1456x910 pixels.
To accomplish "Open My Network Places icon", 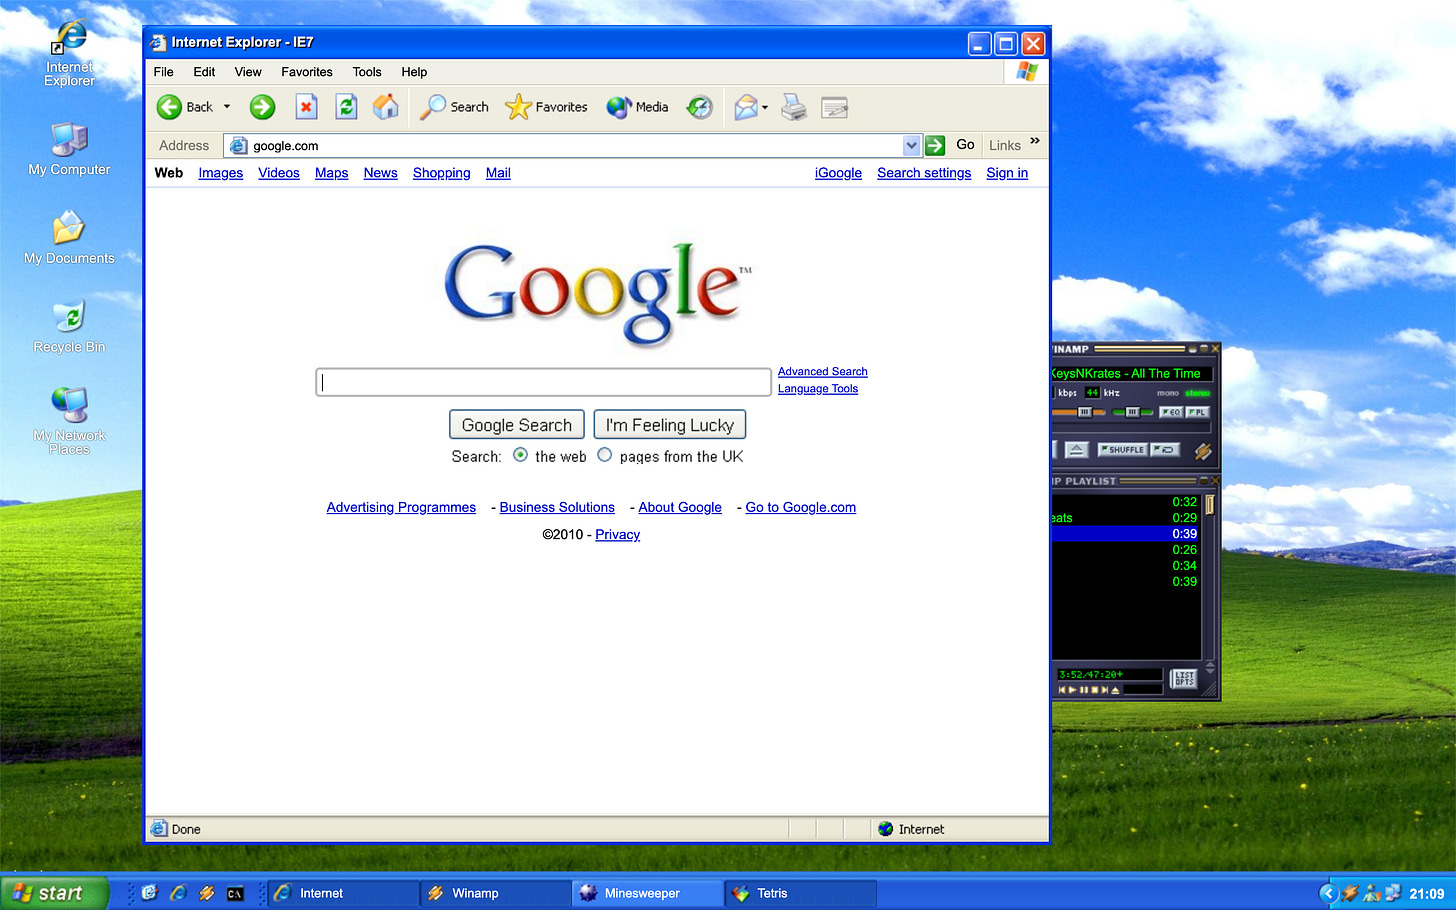I will [x=69, y=420].
